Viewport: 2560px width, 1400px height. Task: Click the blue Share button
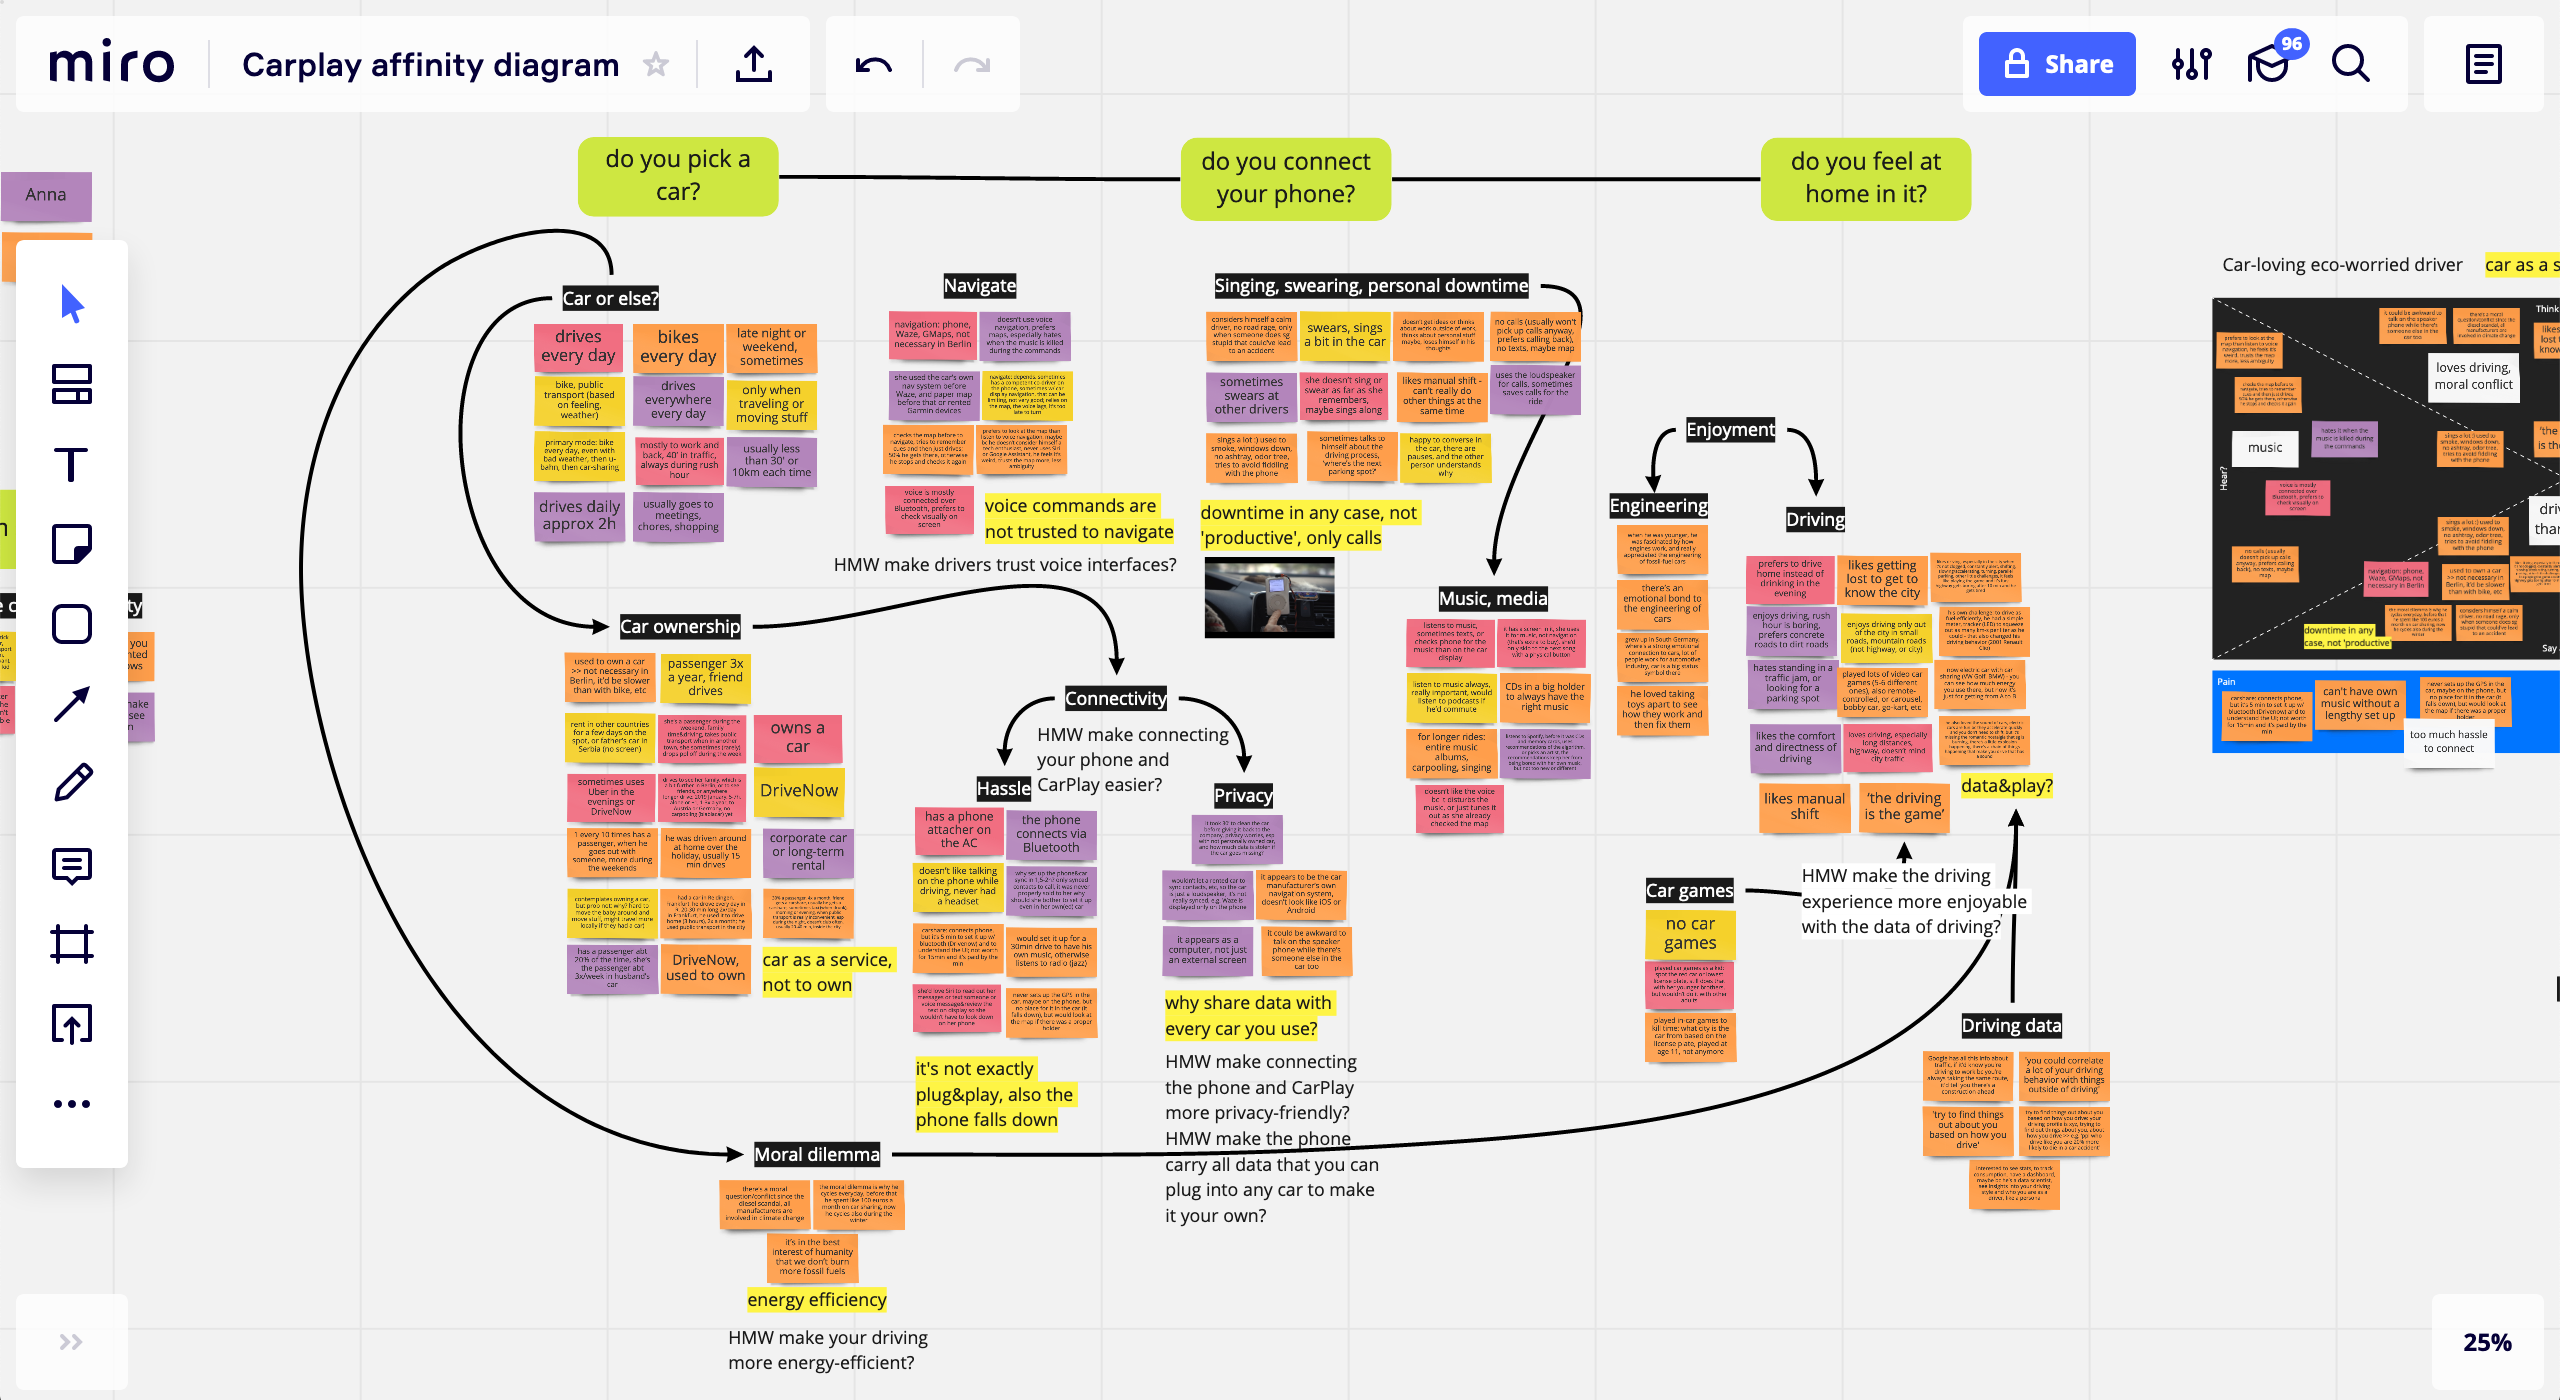(2057, 64)
